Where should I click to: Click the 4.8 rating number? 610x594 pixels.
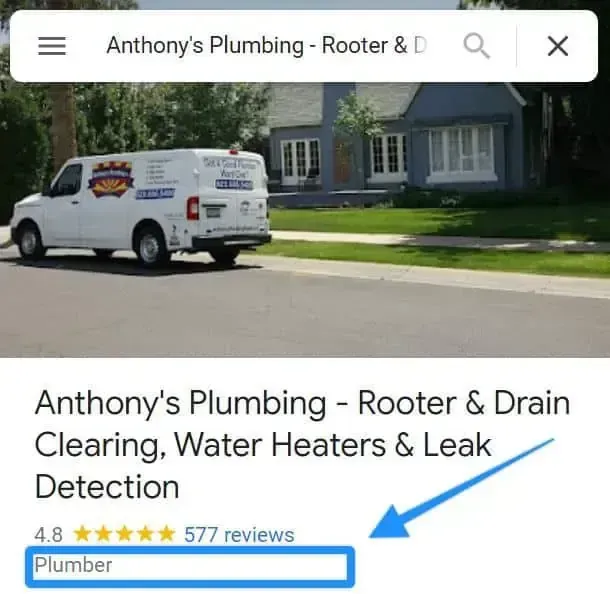48,535
